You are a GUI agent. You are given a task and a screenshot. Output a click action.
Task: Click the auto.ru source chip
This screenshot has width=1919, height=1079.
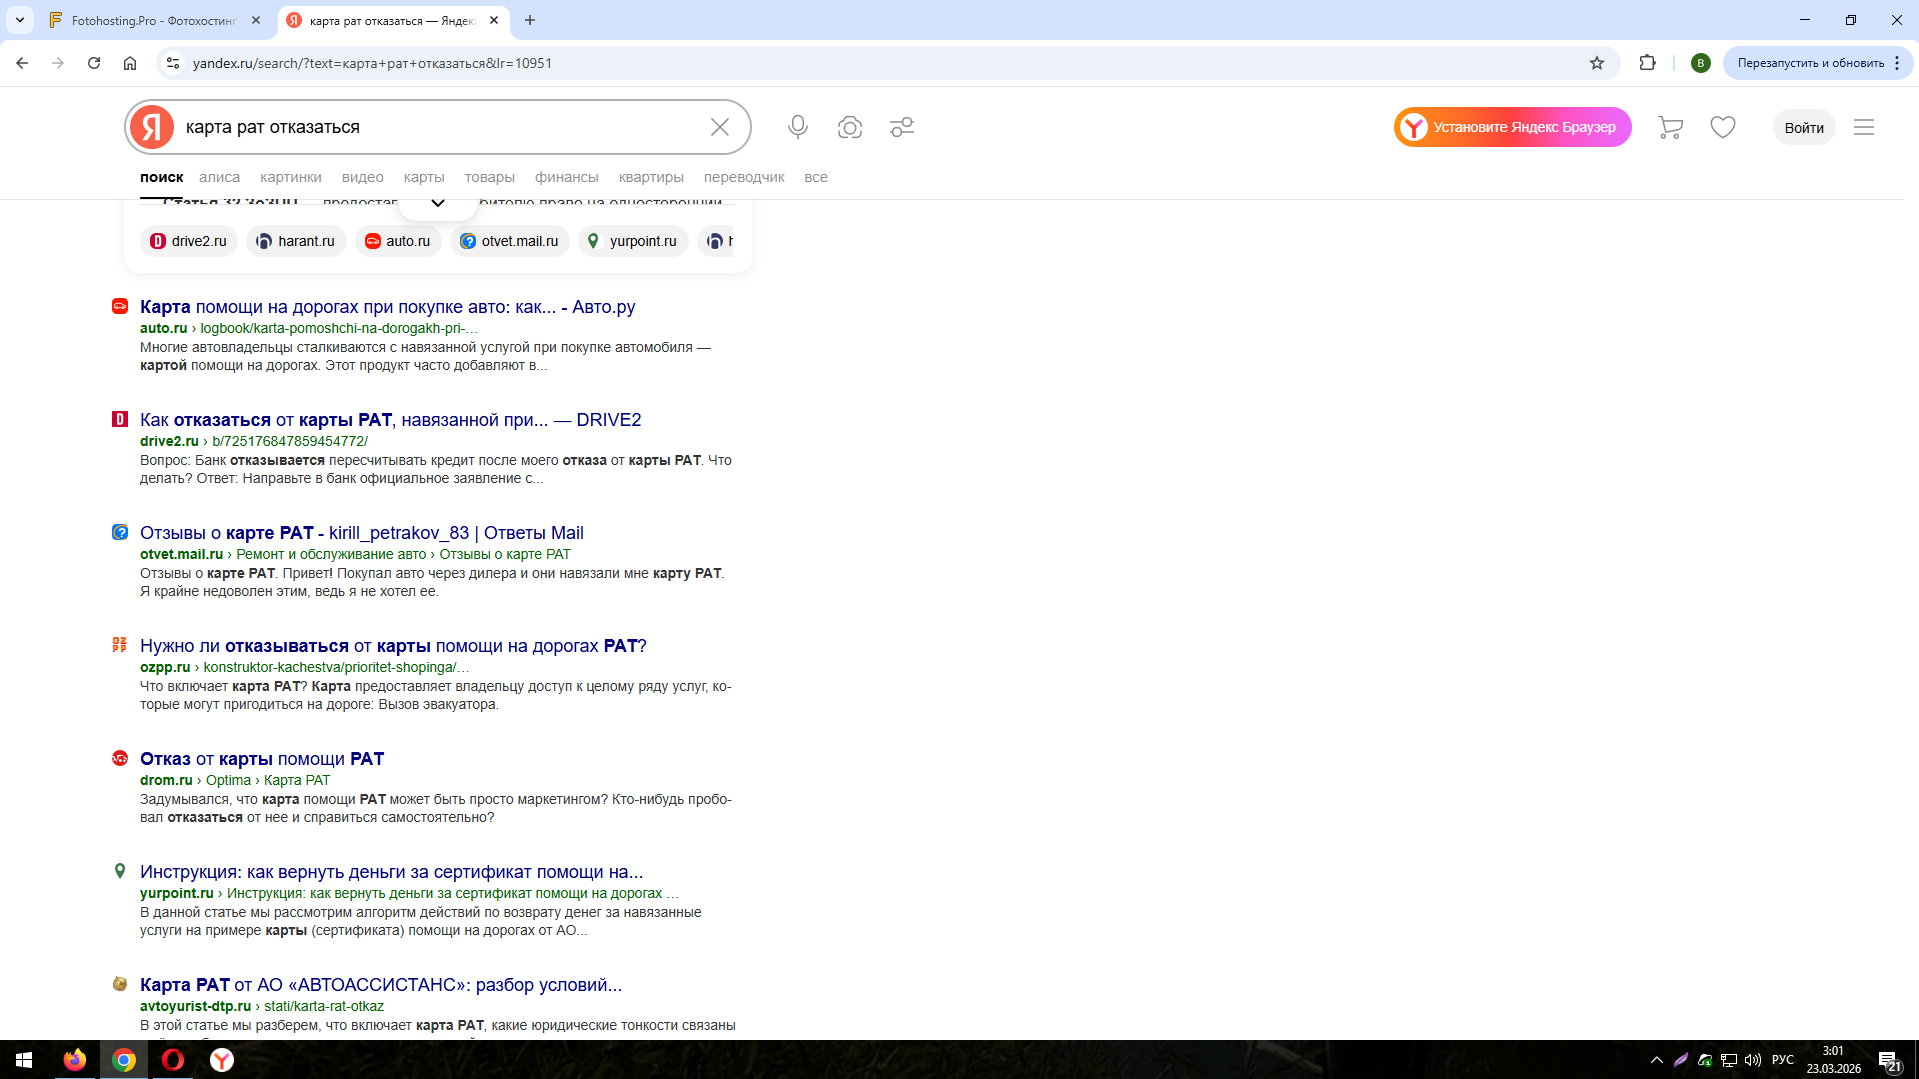pyautogui.click(x=398, y=241)
